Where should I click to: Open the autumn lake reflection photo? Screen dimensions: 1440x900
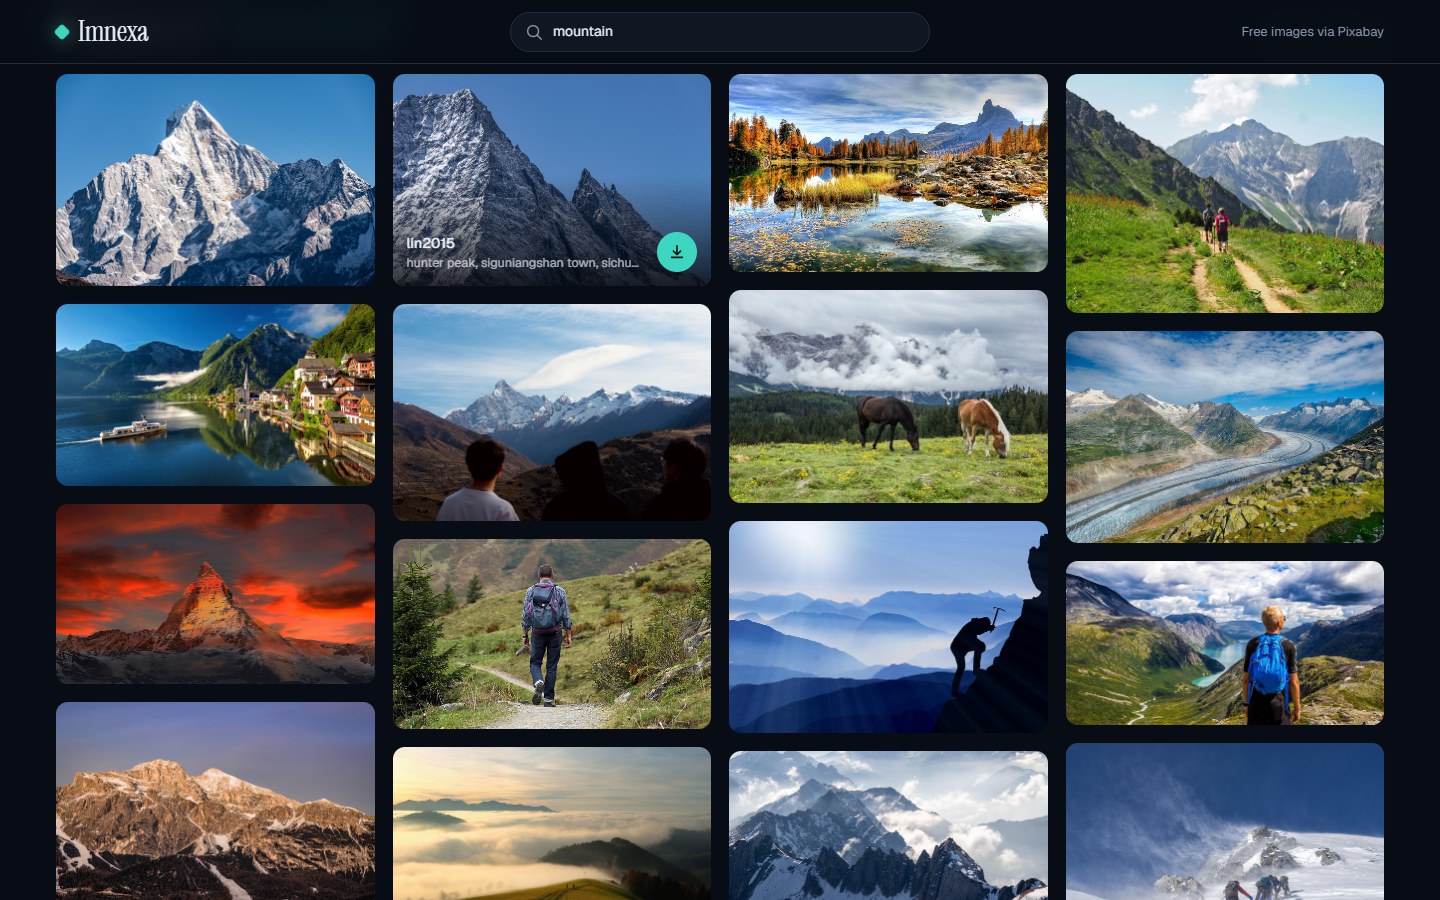[x=888, y=173]
